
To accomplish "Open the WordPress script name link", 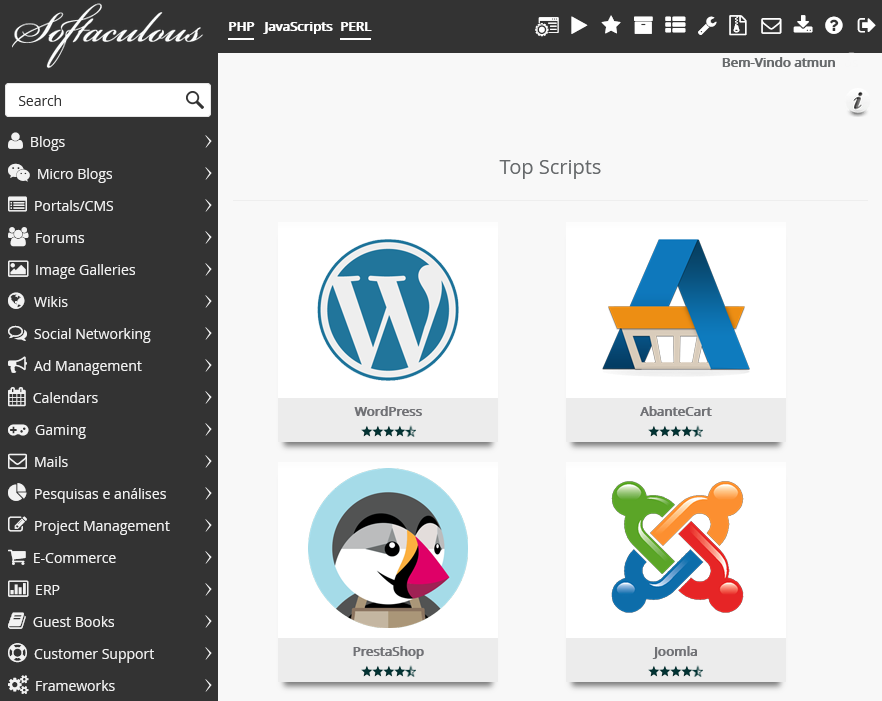I will point(388,411).
